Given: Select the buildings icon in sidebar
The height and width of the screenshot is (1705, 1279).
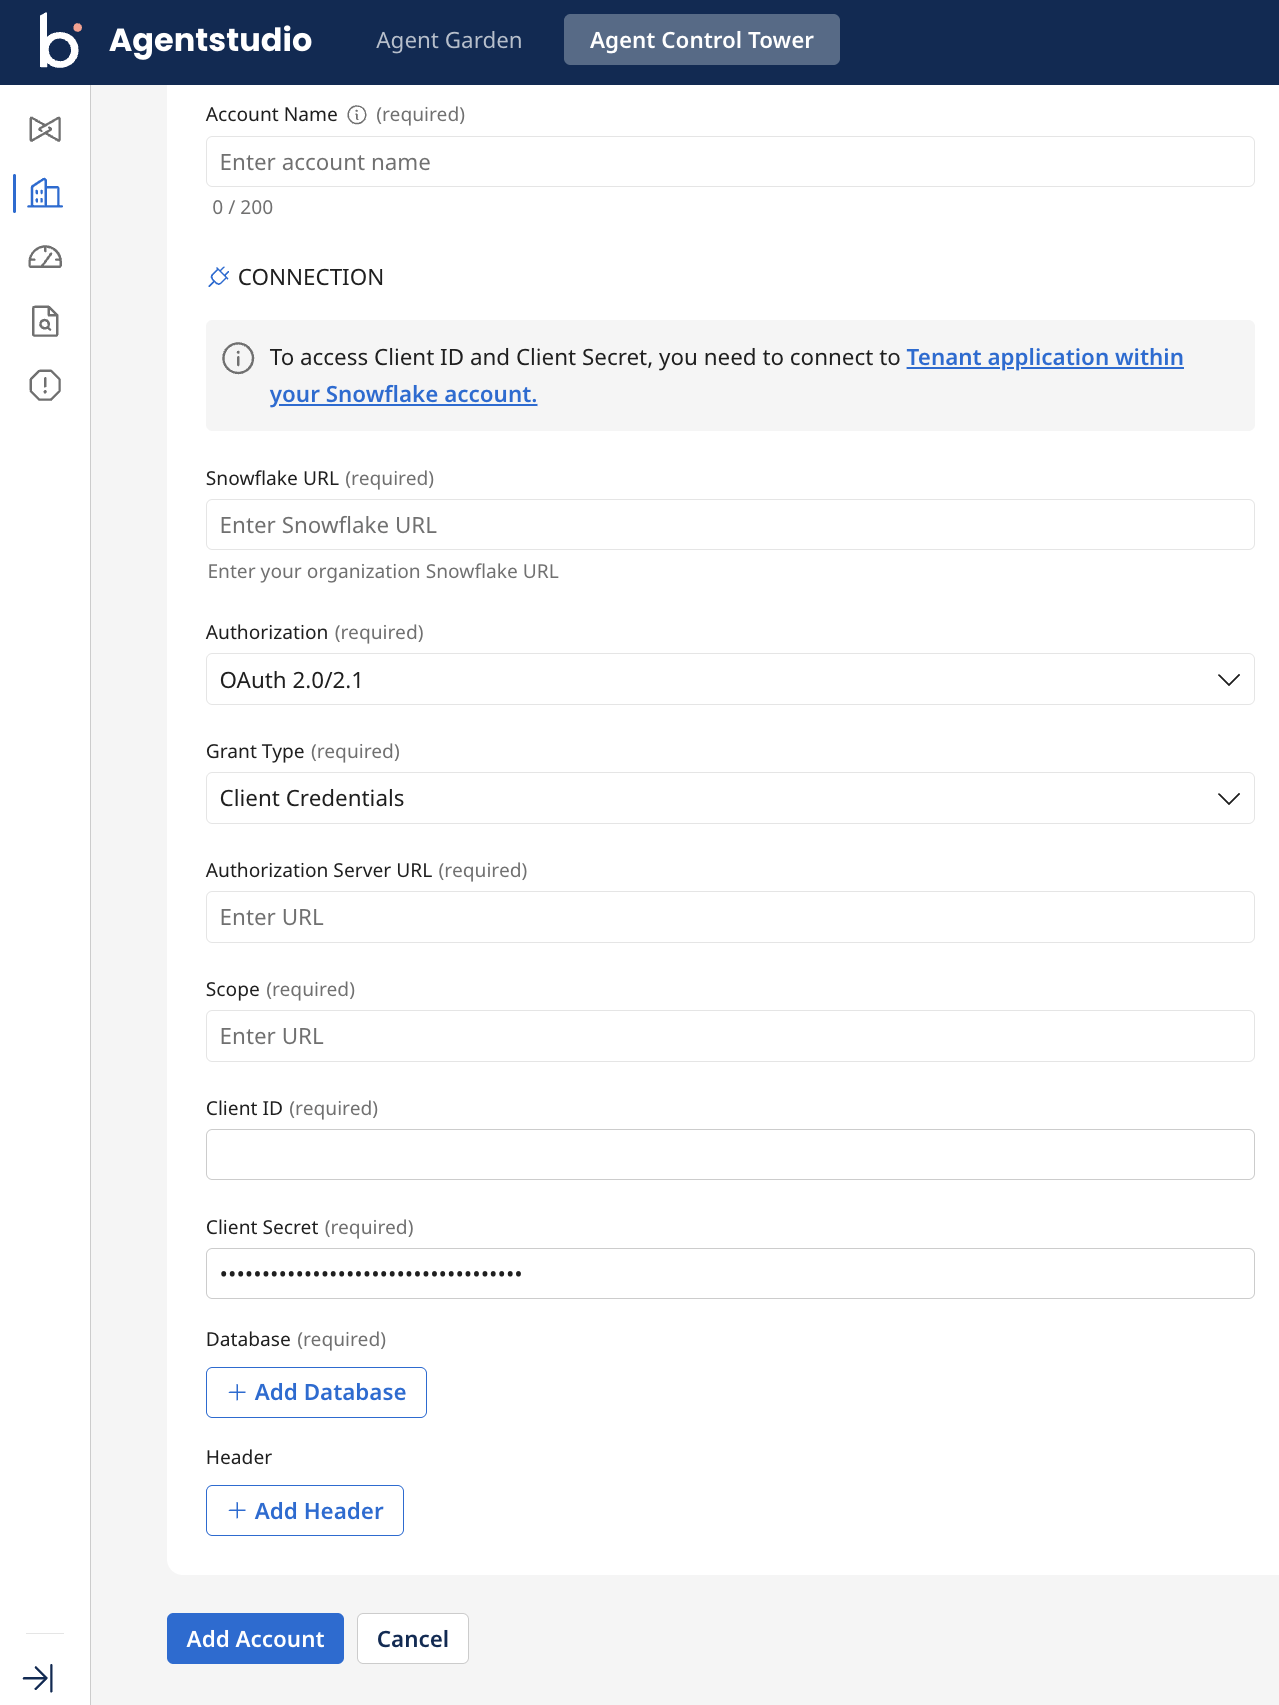Looking at the screenshot, I should coord(45,193).
